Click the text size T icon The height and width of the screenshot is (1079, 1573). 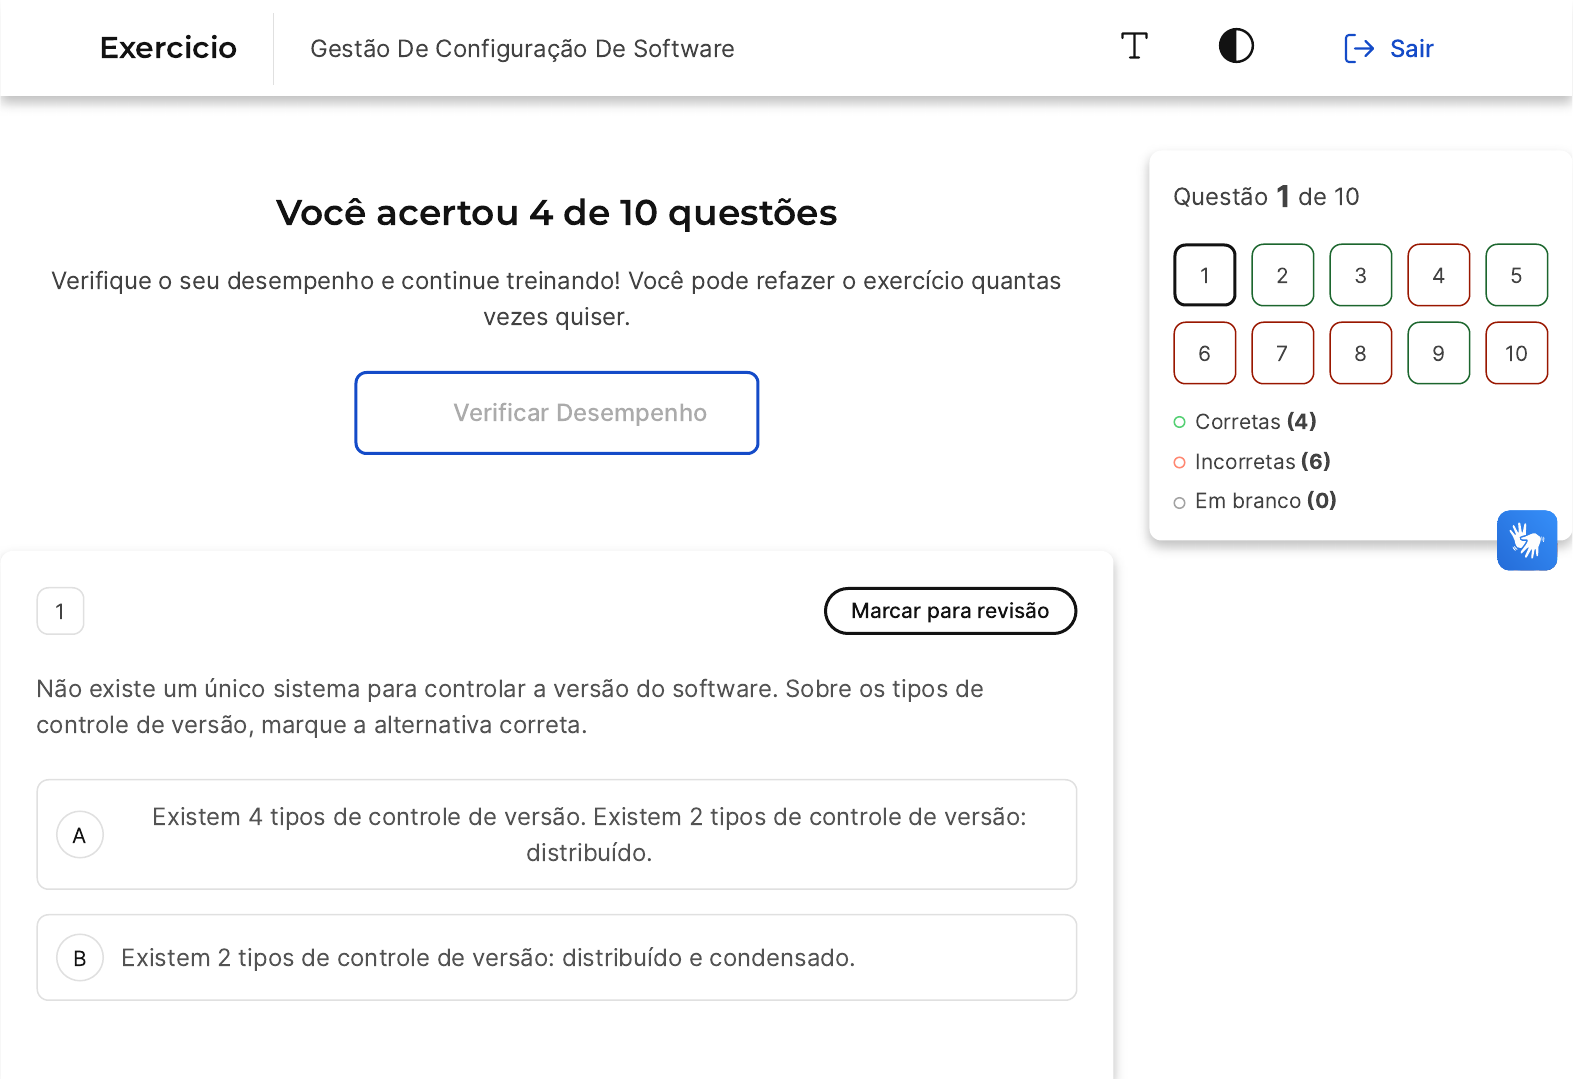pos(1134,47)
